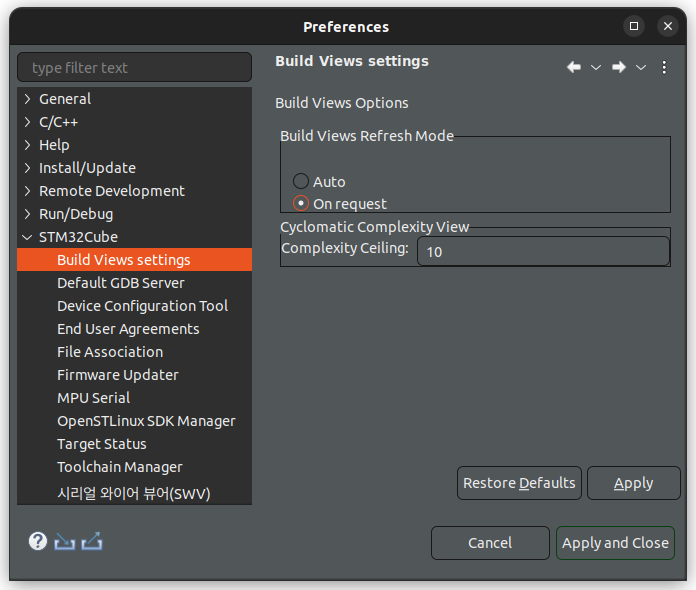The height and width of the screenshot is (590, 696).
Task: Expand the General tree node
Action: pyautogui.click(x=28, y=99)
